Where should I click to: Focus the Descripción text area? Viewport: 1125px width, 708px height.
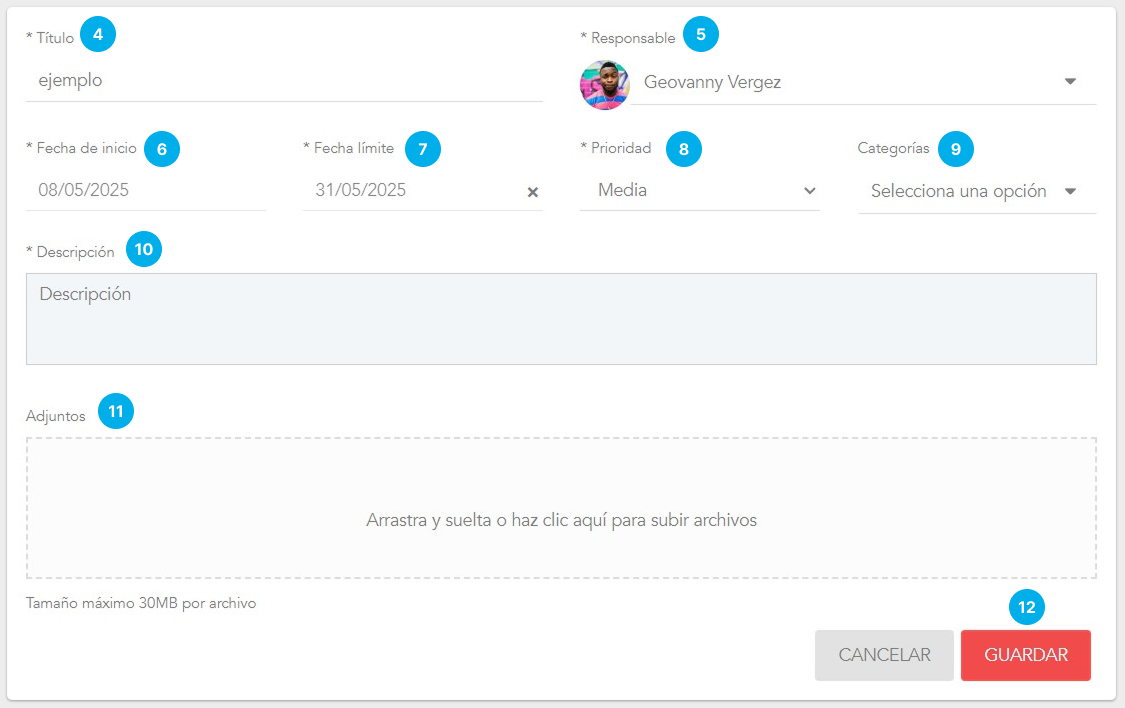(561, 319)
